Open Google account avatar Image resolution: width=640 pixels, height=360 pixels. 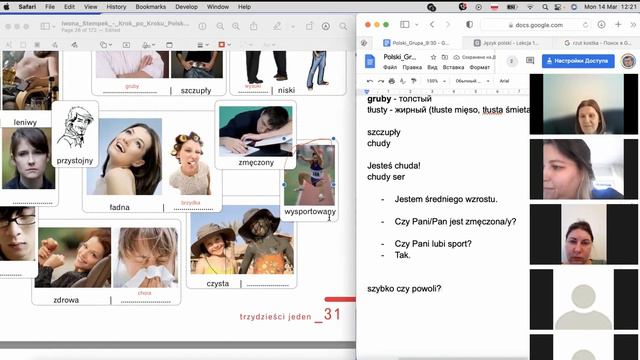(628, 61)
